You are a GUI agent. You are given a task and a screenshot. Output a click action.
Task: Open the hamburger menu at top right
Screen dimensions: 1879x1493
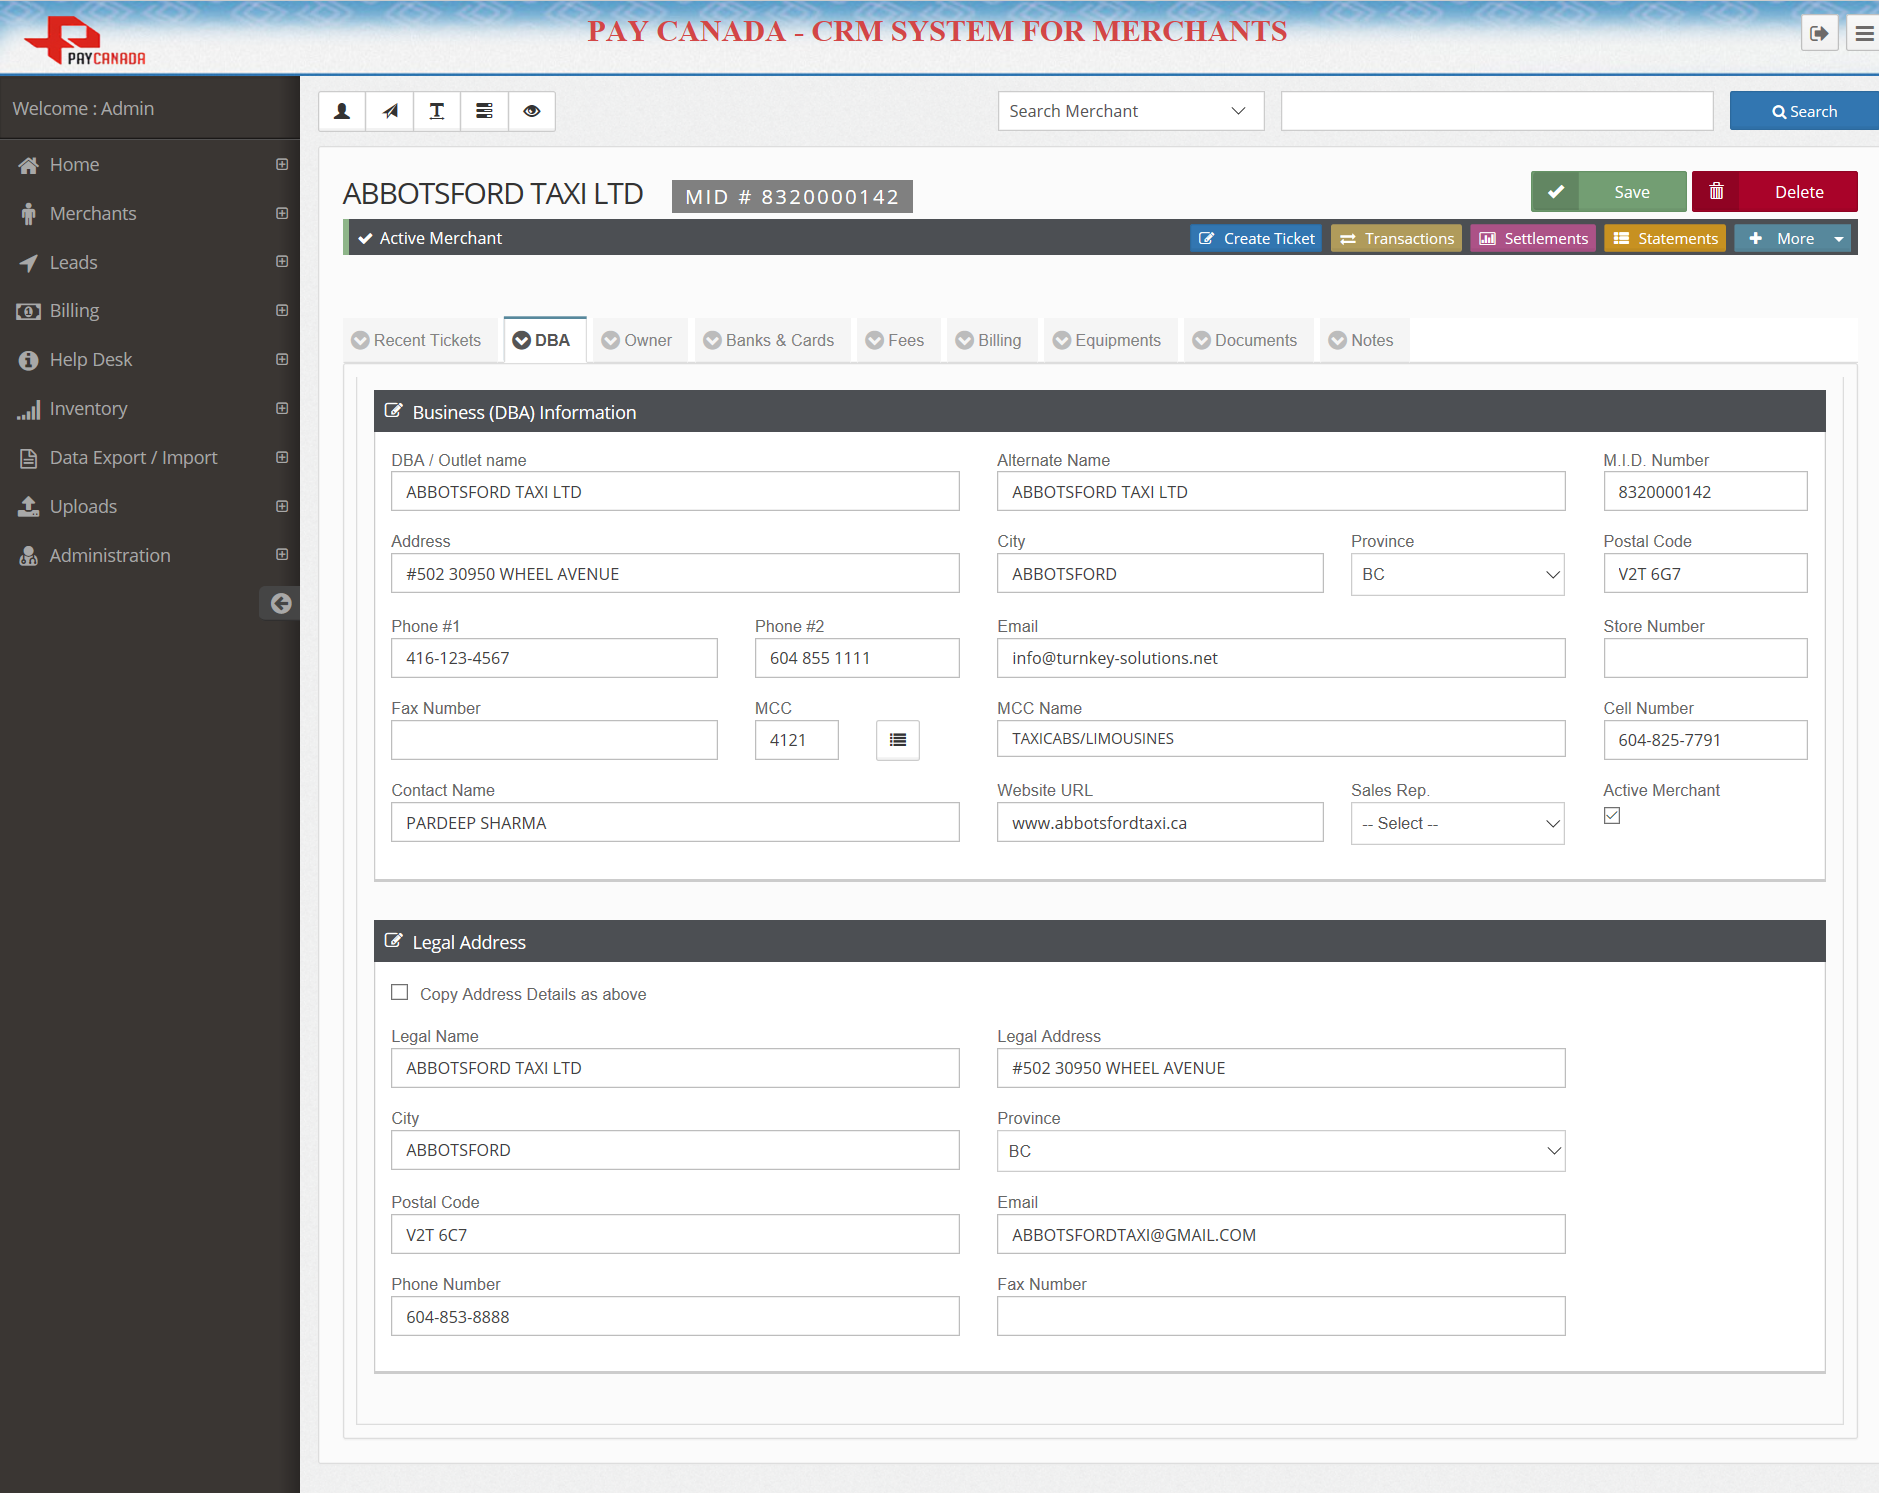click(x=1864, y=32)
